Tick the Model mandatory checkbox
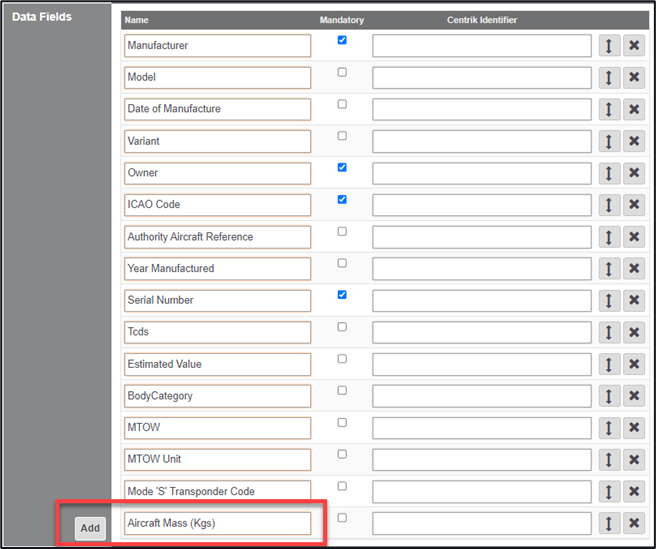 click(x=342, y=72)
